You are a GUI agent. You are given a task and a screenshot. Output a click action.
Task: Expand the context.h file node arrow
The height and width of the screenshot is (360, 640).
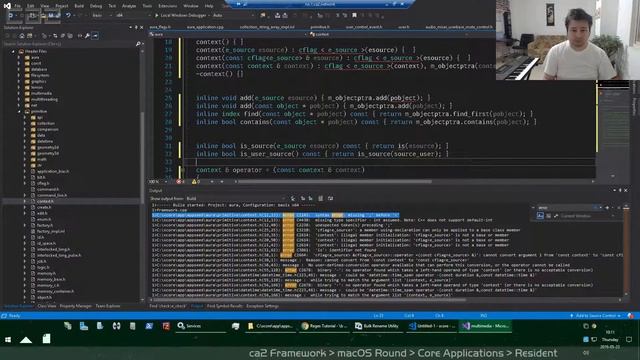click(25, 201)
